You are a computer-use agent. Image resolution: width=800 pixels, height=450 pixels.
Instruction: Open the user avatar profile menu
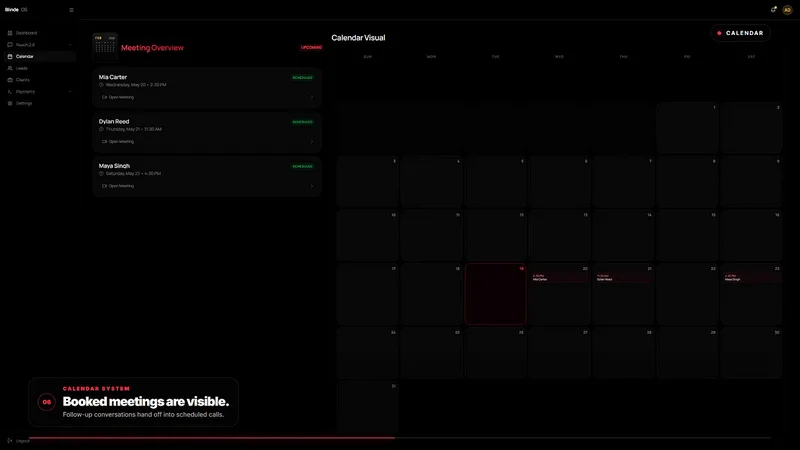click(787, 10)
